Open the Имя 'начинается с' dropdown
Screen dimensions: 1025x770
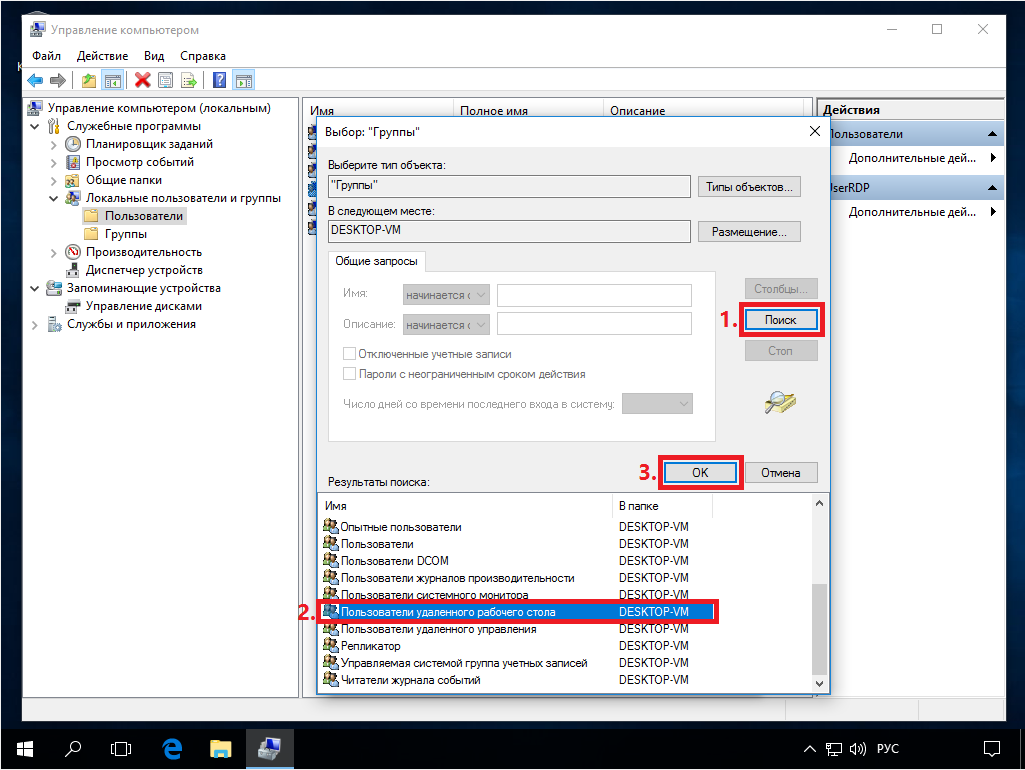pos(446,295)
